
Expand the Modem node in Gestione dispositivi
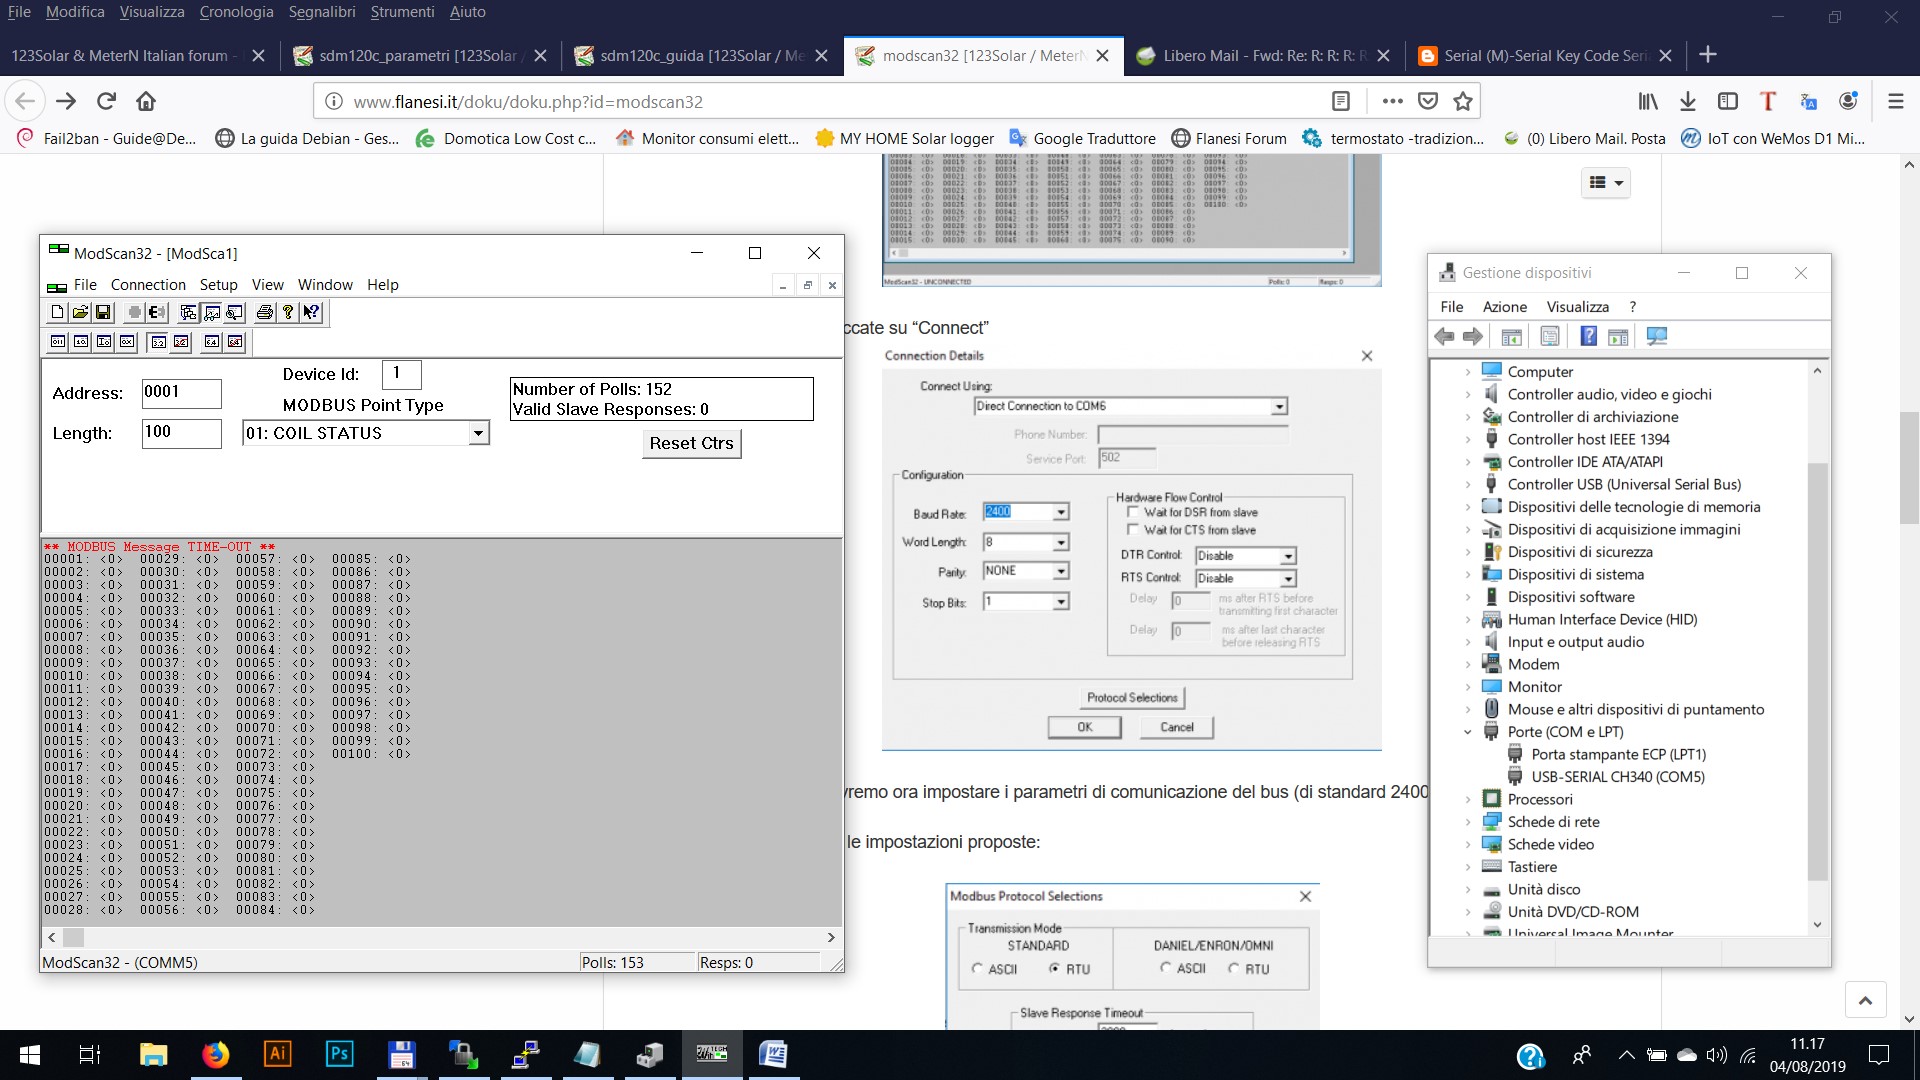(1468, 665)
